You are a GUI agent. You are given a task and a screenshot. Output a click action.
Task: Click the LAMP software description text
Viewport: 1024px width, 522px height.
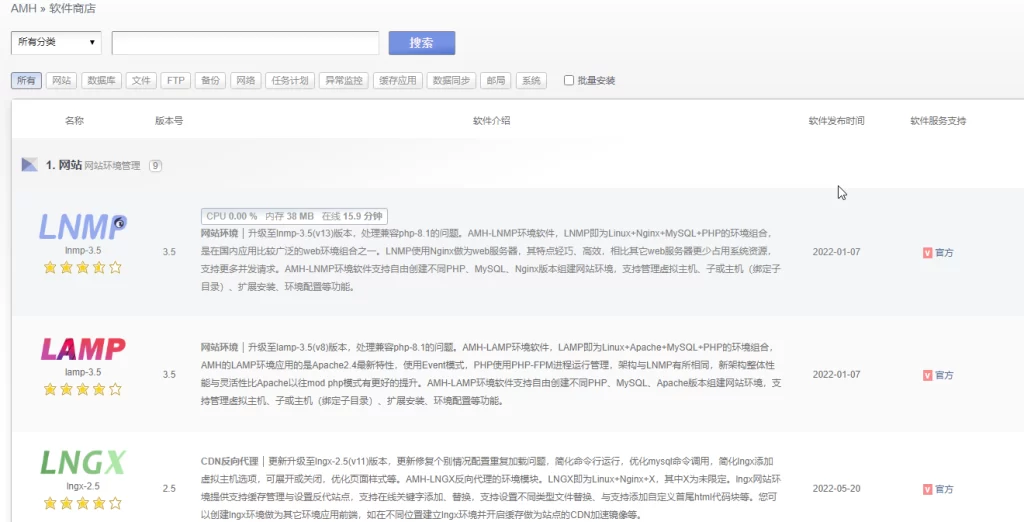pyautogui.click(x=491, y=374)
